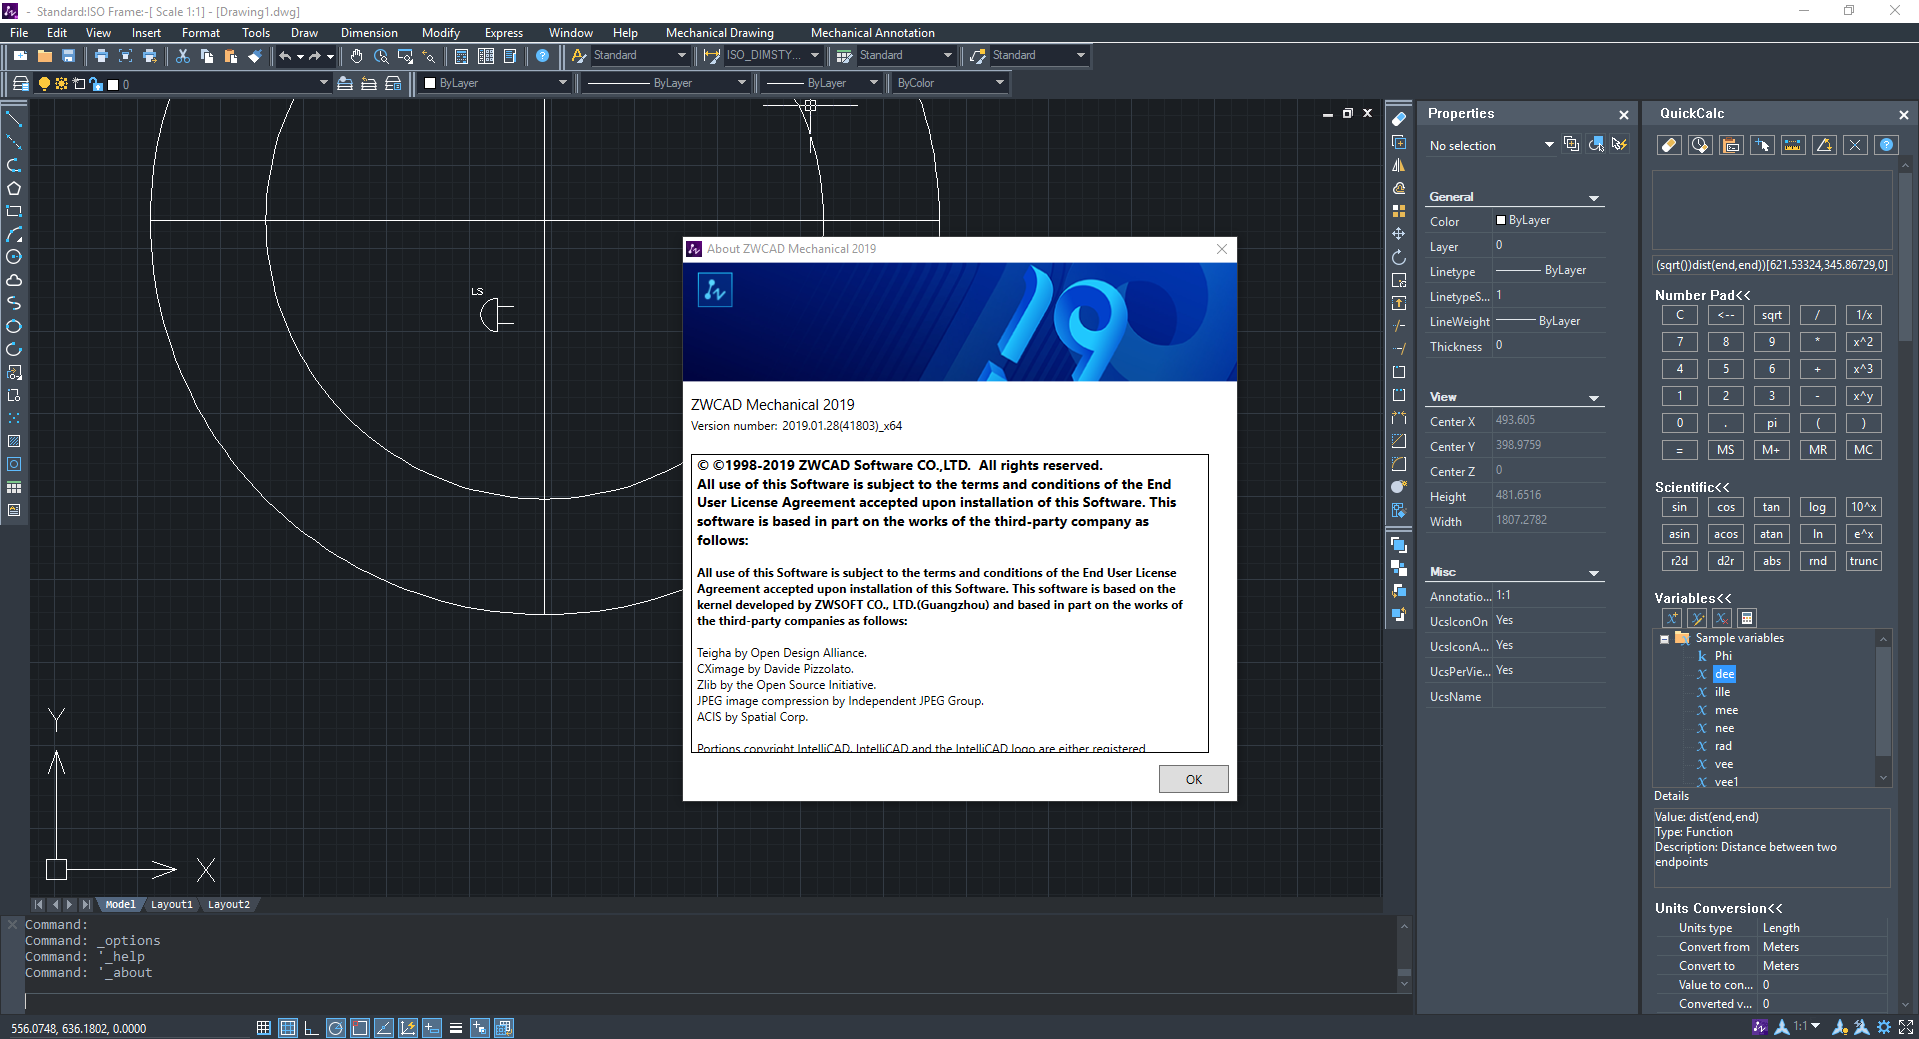Screen dimensions: 1919x1039
Task: Collapse the View section in Properties
Action: point(1594,398)
